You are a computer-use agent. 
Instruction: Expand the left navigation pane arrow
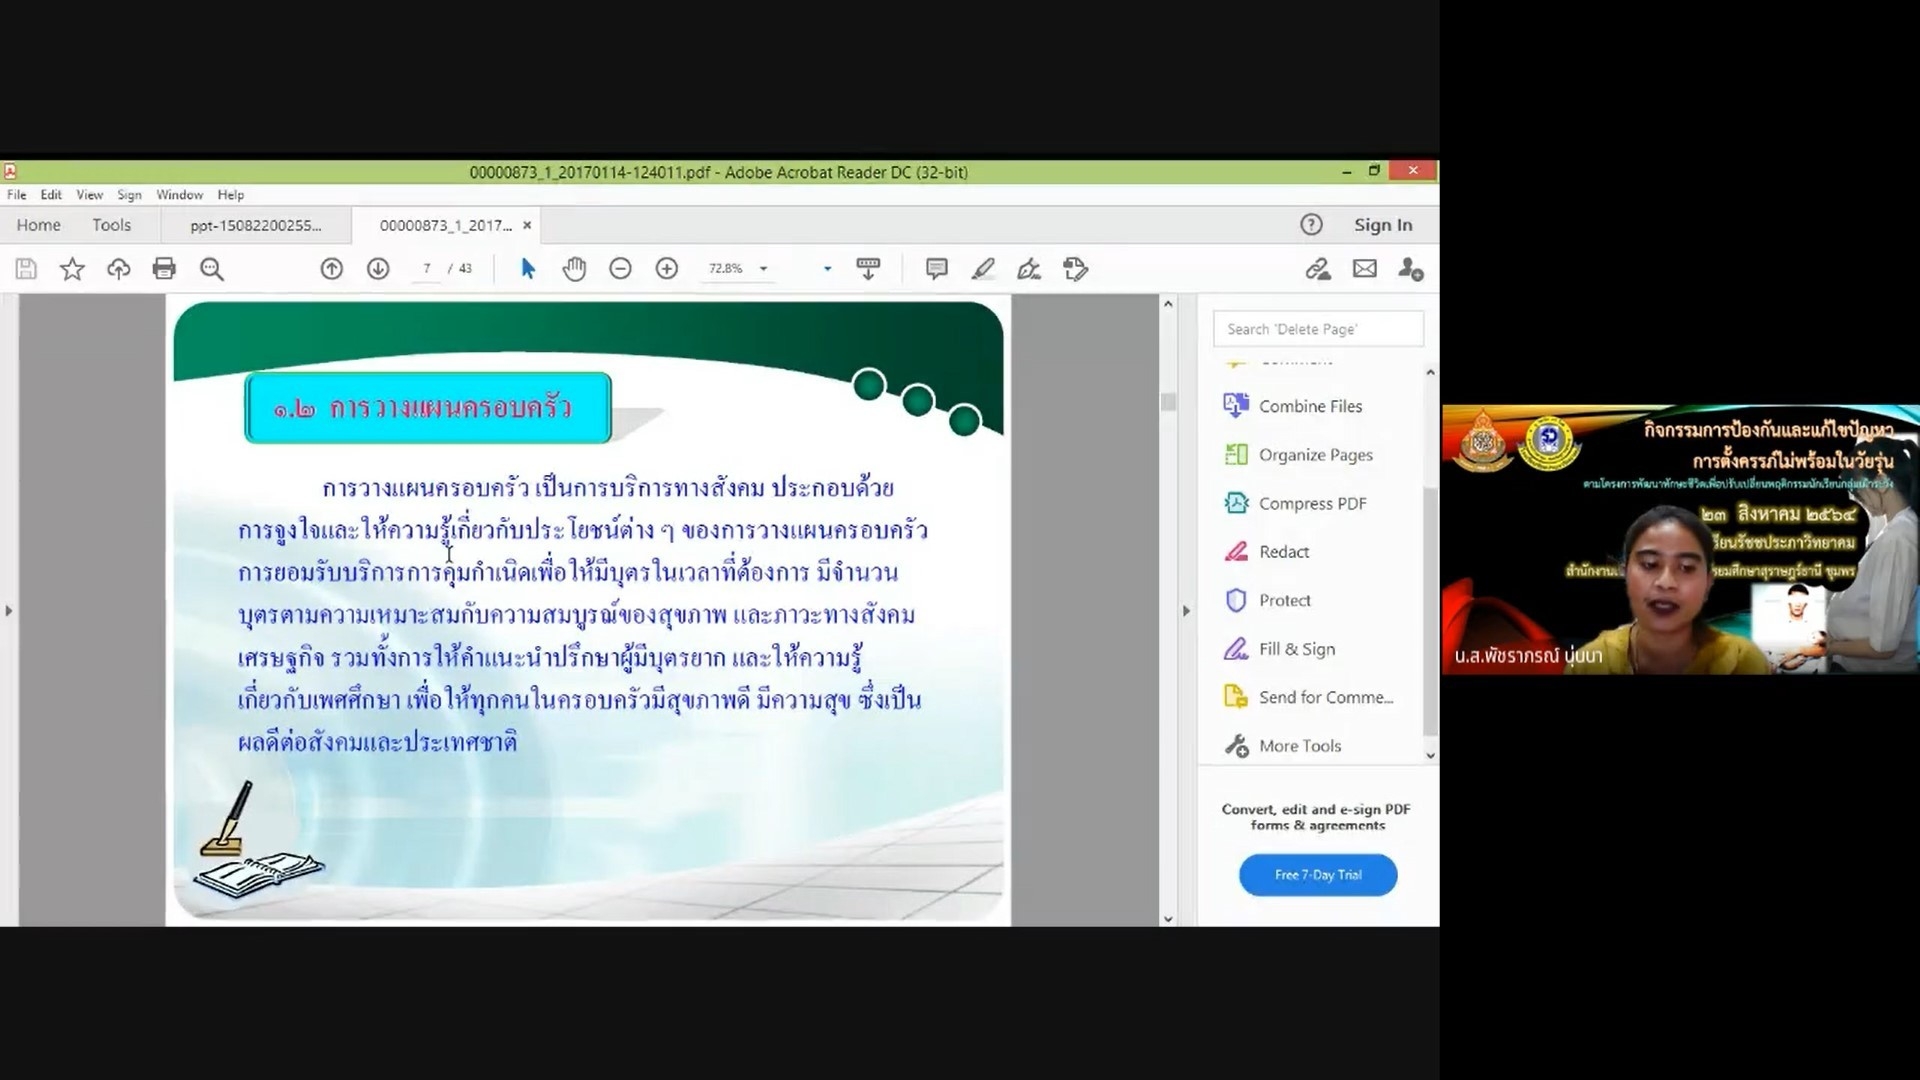point(9,610)
